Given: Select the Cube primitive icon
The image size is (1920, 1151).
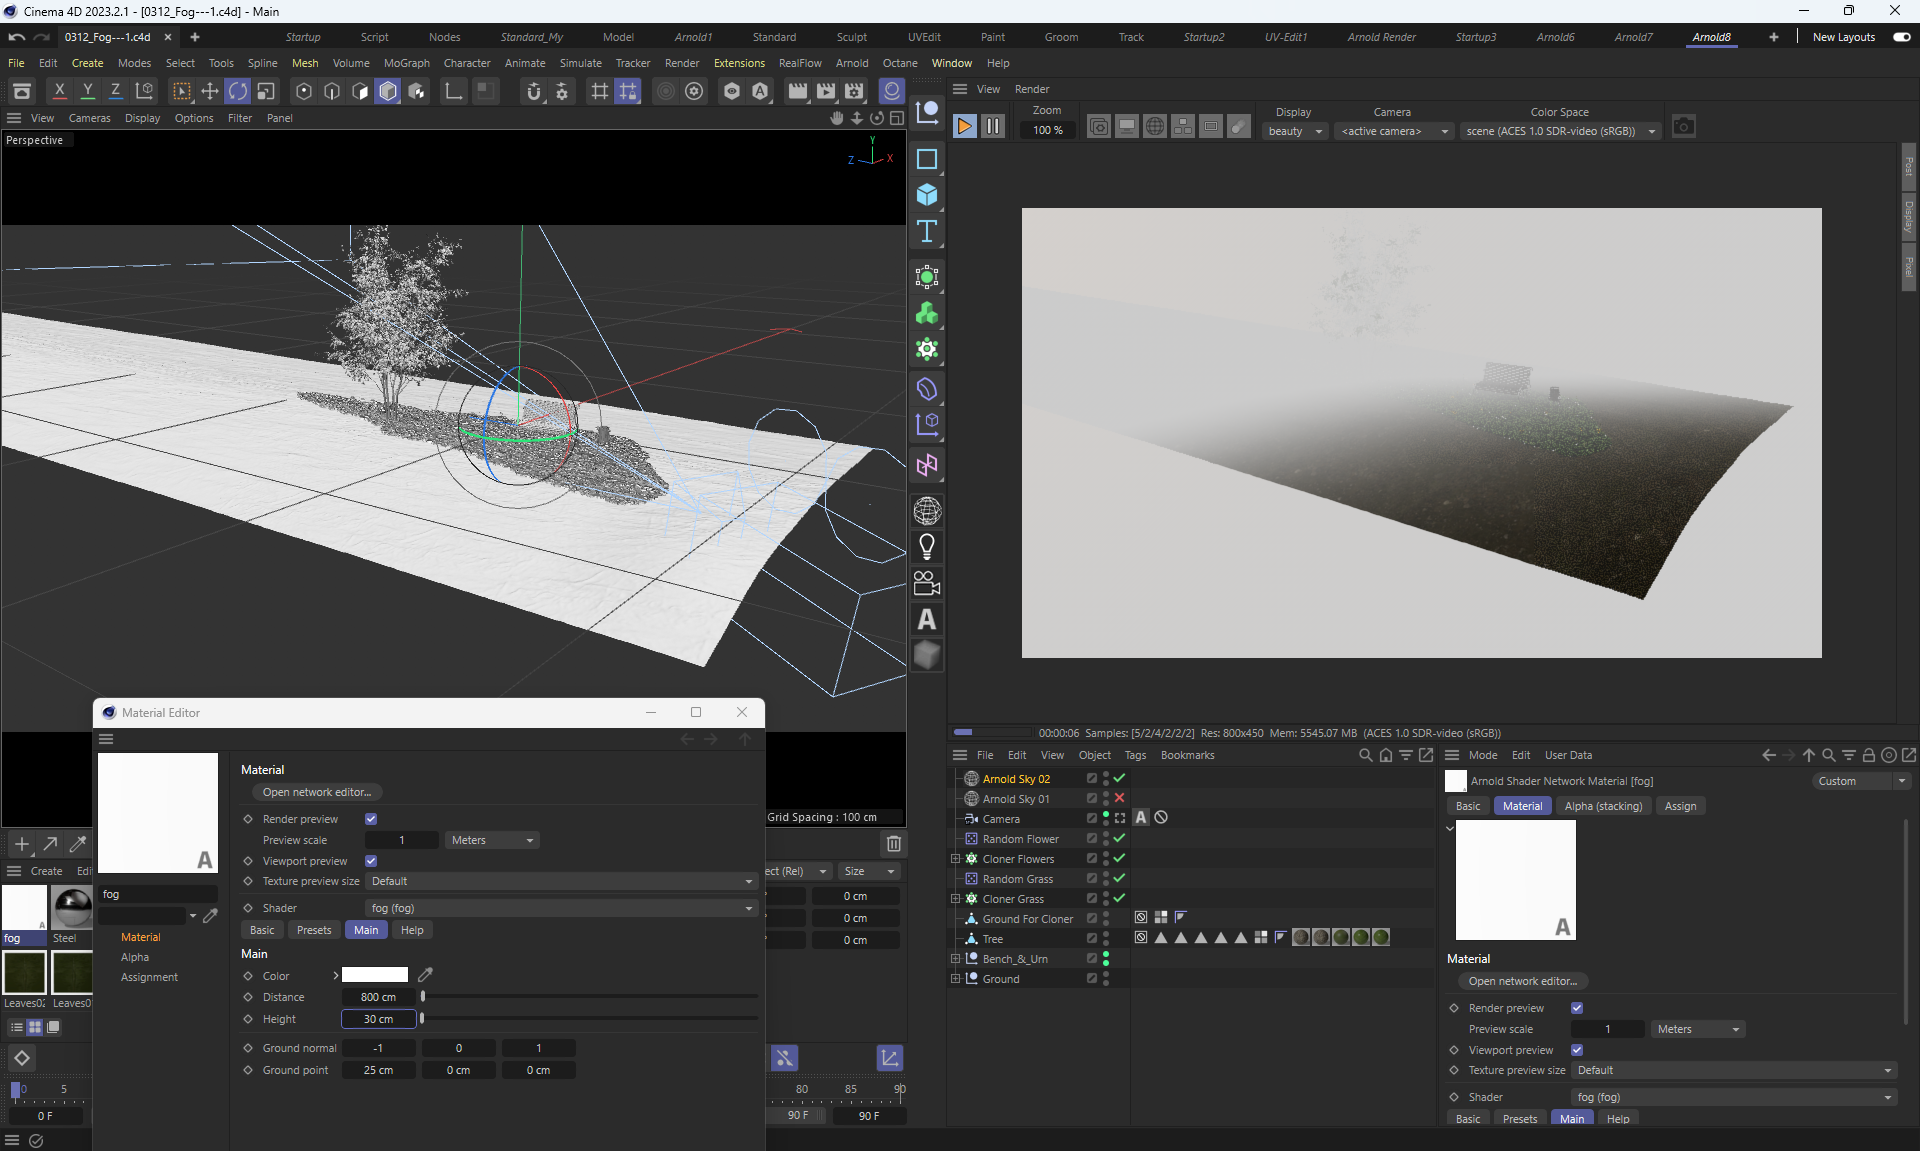Looking at the screenshot, I should tap(927, 195).
